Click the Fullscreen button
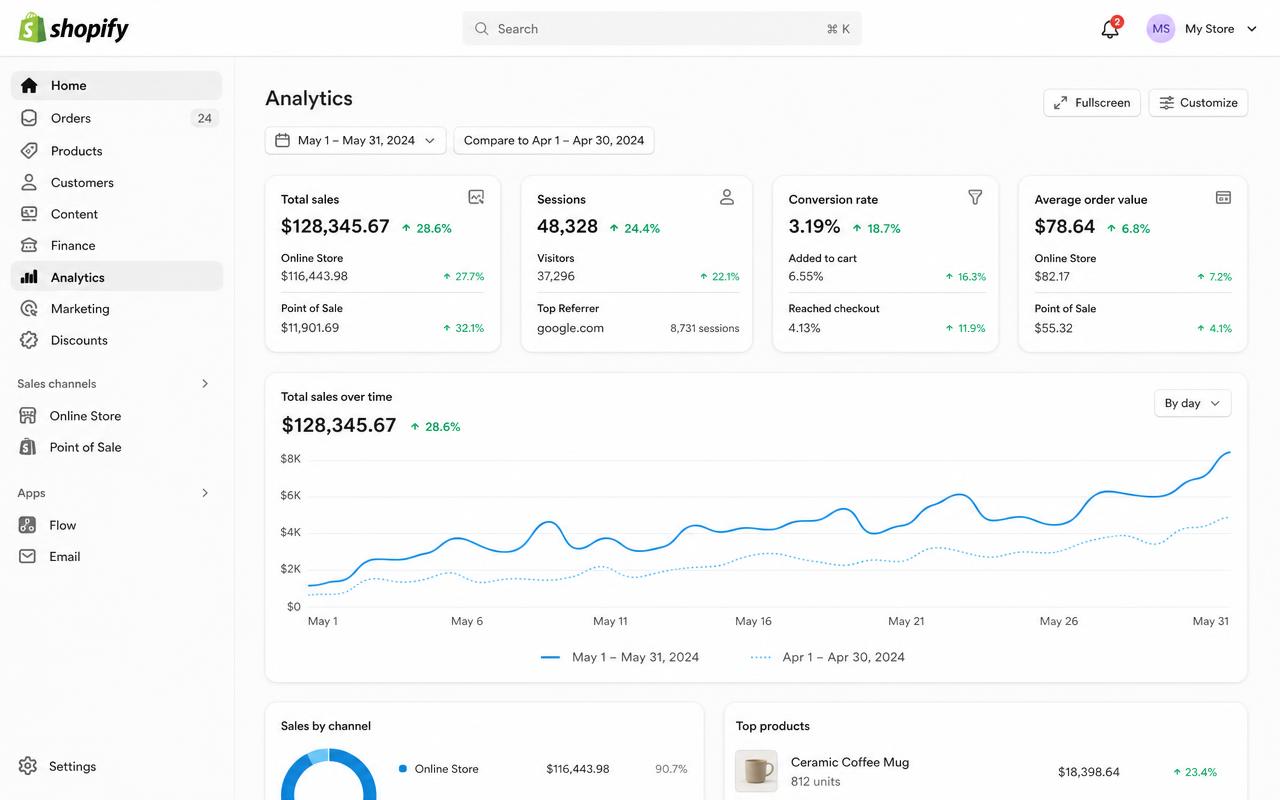Screen dimensions: 1280x800 1092,103
